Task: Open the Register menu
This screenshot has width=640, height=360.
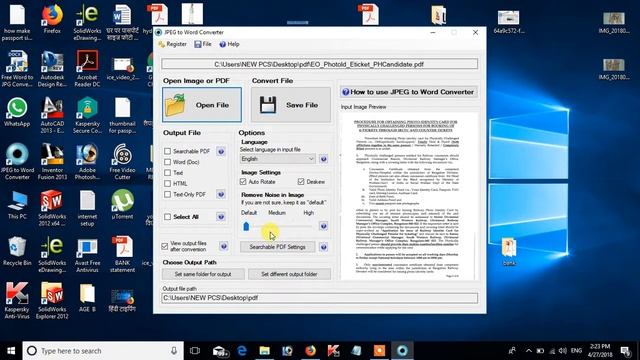Action: 173,44
